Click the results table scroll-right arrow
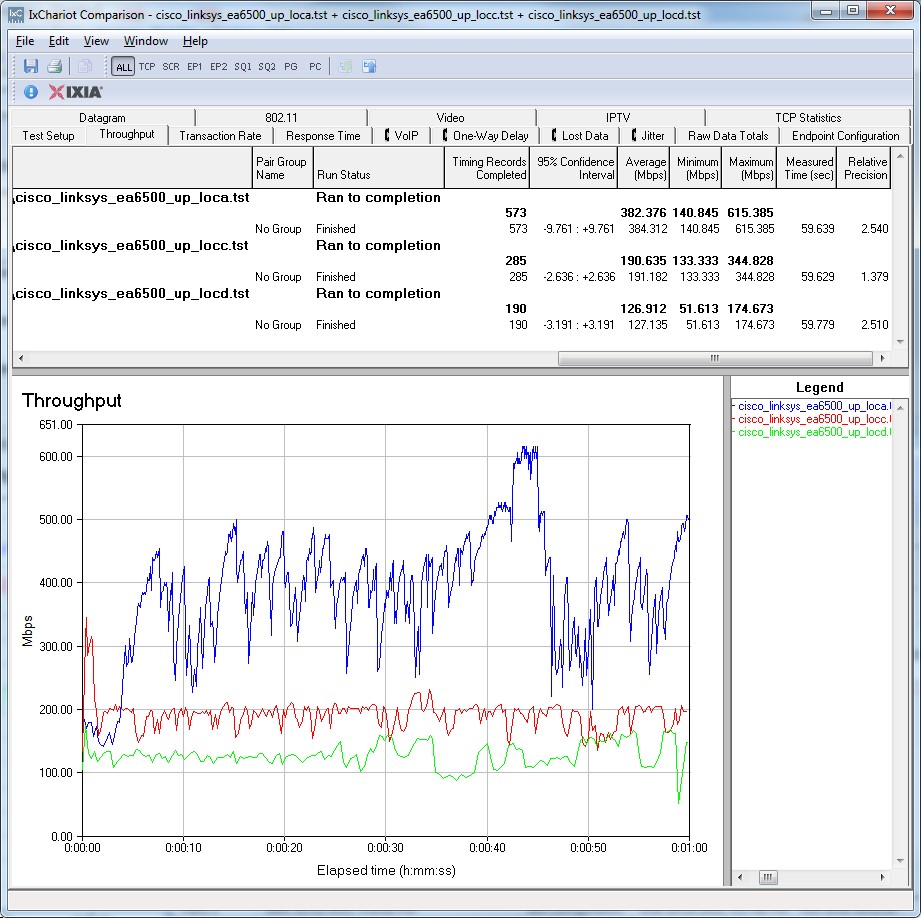The image size is (921, 918). 882,358
